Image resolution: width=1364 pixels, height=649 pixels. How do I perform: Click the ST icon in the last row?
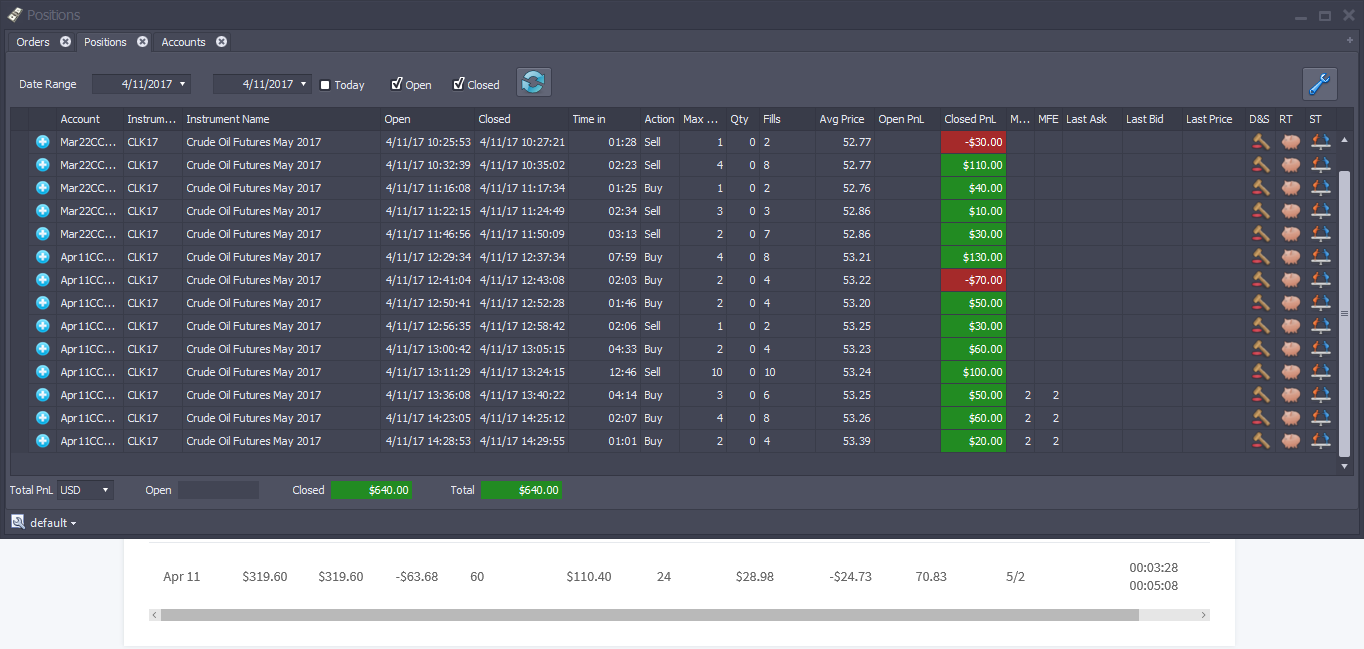tap(1321, 441)
